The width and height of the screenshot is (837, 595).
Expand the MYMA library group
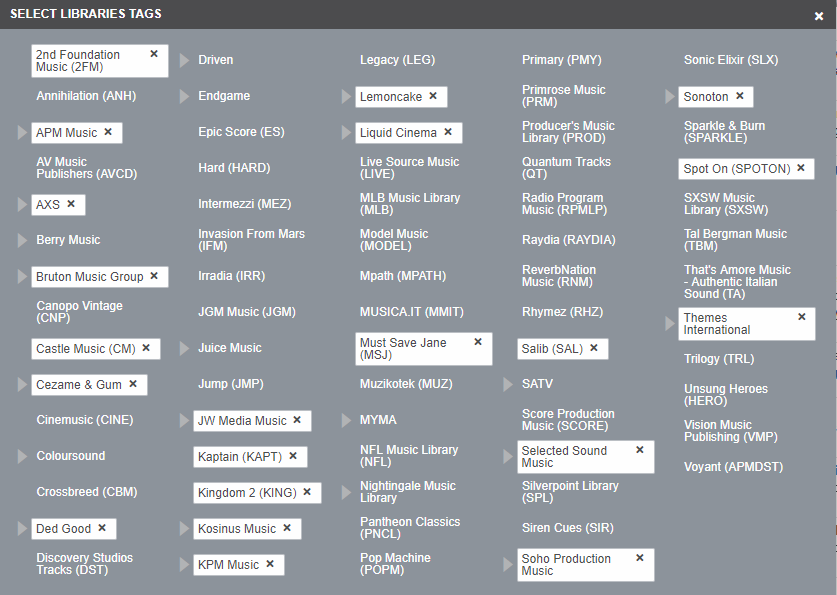click(x=346, y=421)
